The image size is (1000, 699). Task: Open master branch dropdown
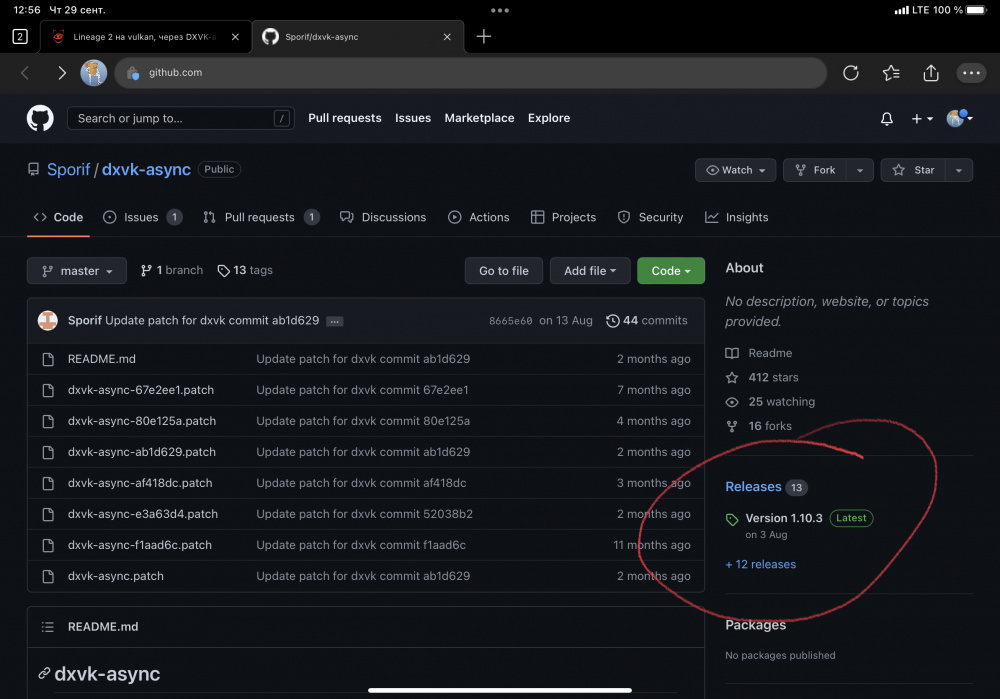(77, 271)
